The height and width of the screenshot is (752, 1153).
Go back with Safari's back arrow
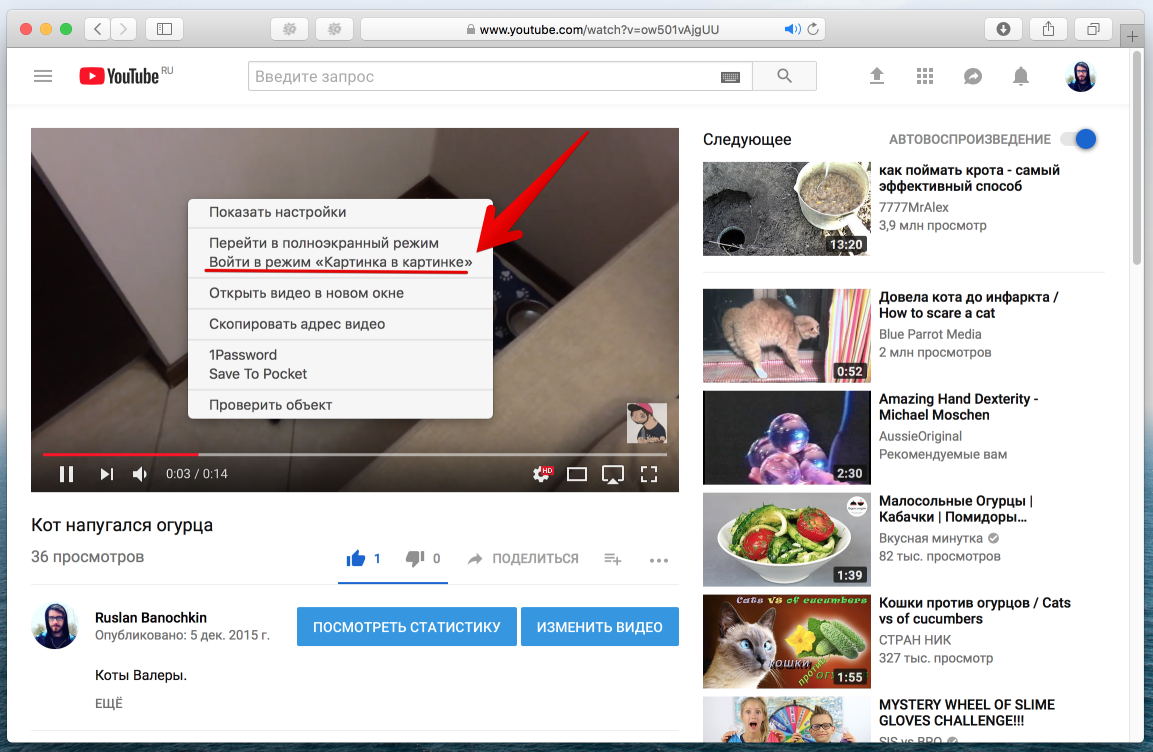98,29
